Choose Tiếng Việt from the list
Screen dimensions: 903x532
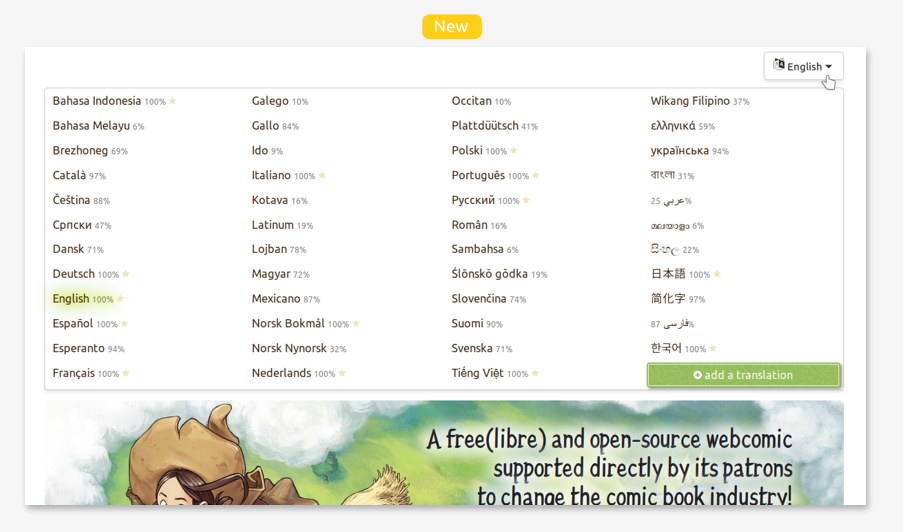click(x=477, y=373)
